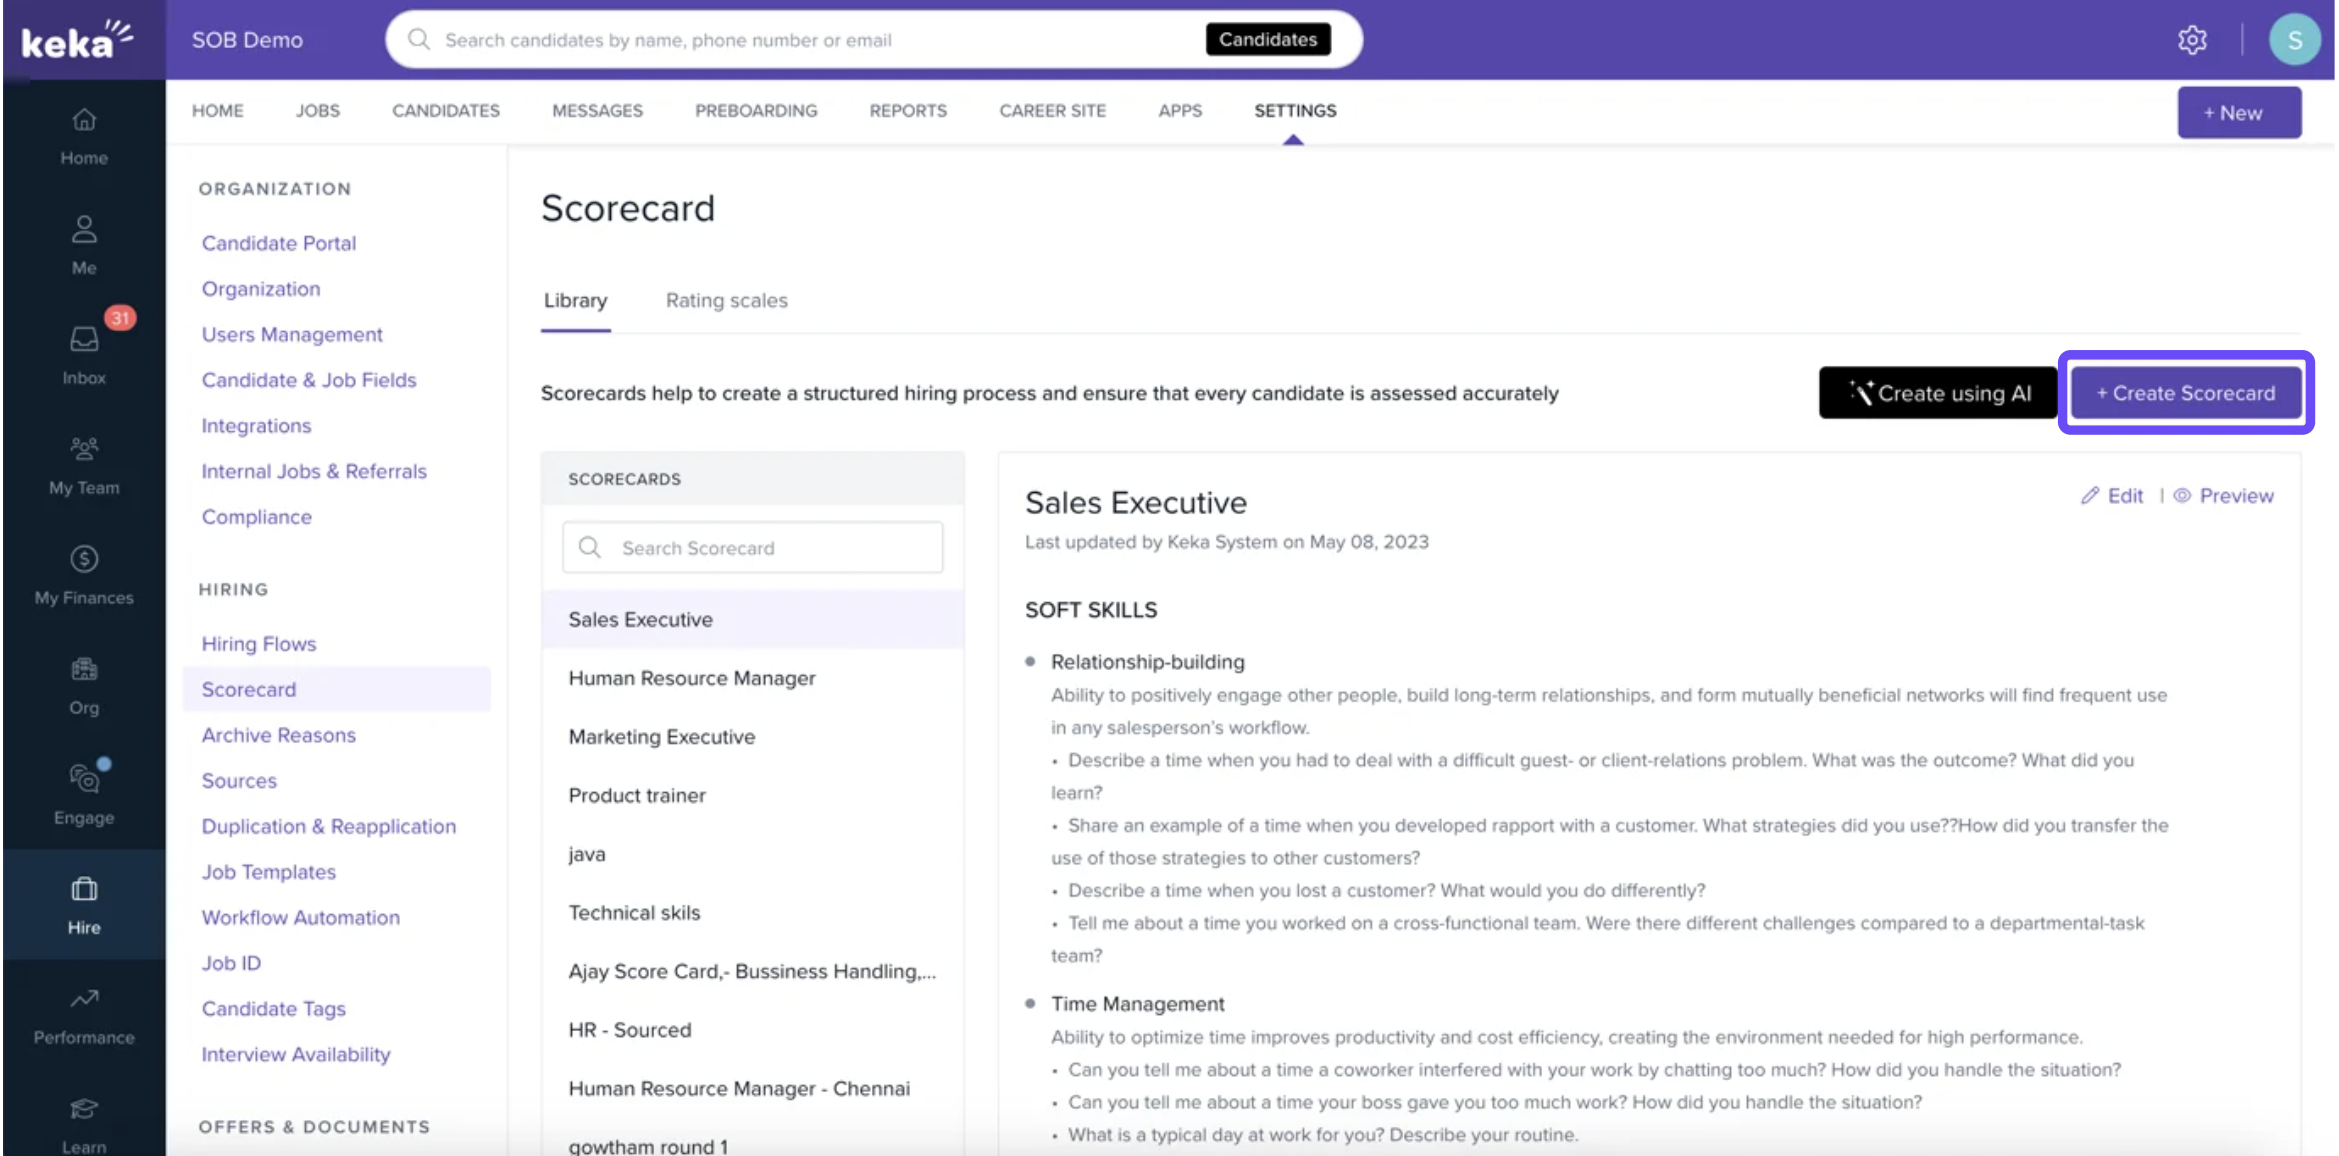The width and height of the screenshot is (2339, 1156).
Task: Open the Me person icon
Action: click(x=84, y=230)
